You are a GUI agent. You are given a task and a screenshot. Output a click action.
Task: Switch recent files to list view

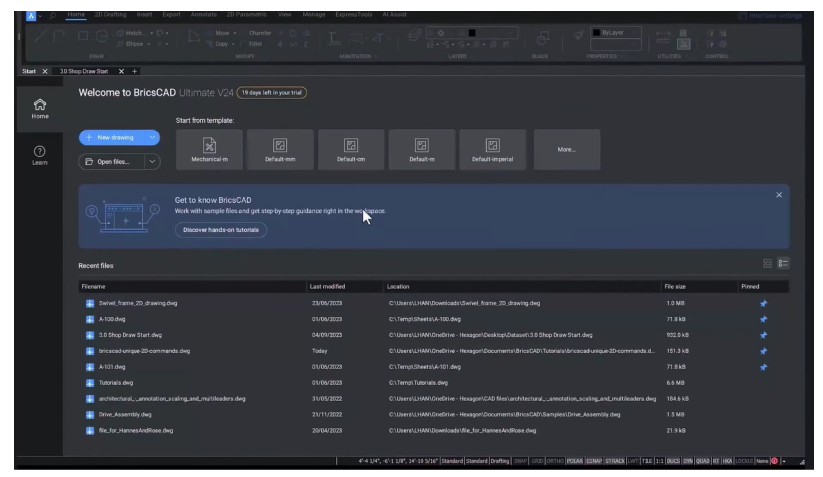(783, 263)
